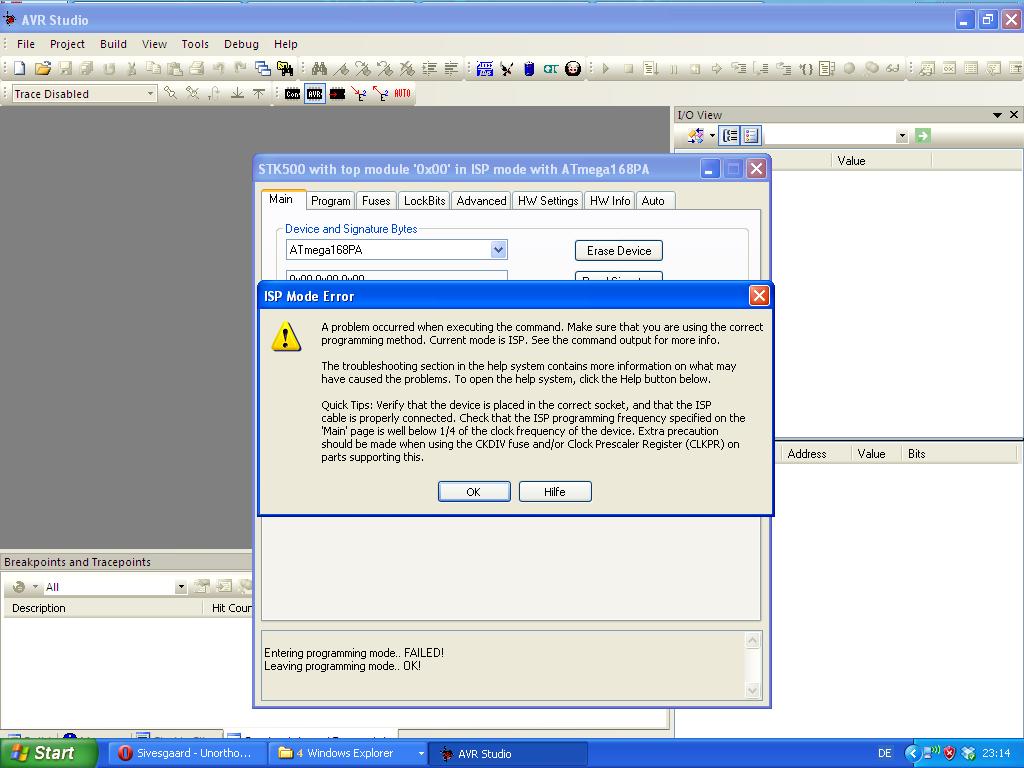Switch to the LockBits tab
1024x768 pixels.
click(424, 200)
